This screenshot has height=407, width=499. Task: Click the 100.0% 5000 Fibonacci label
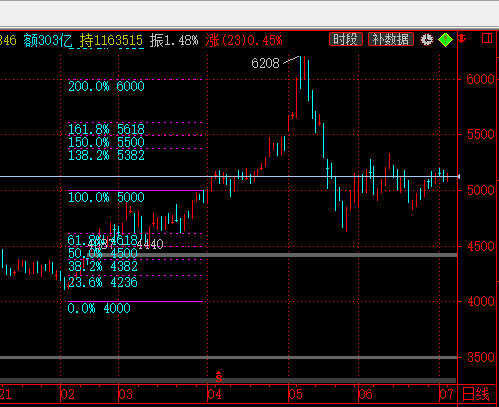[106, 197]
